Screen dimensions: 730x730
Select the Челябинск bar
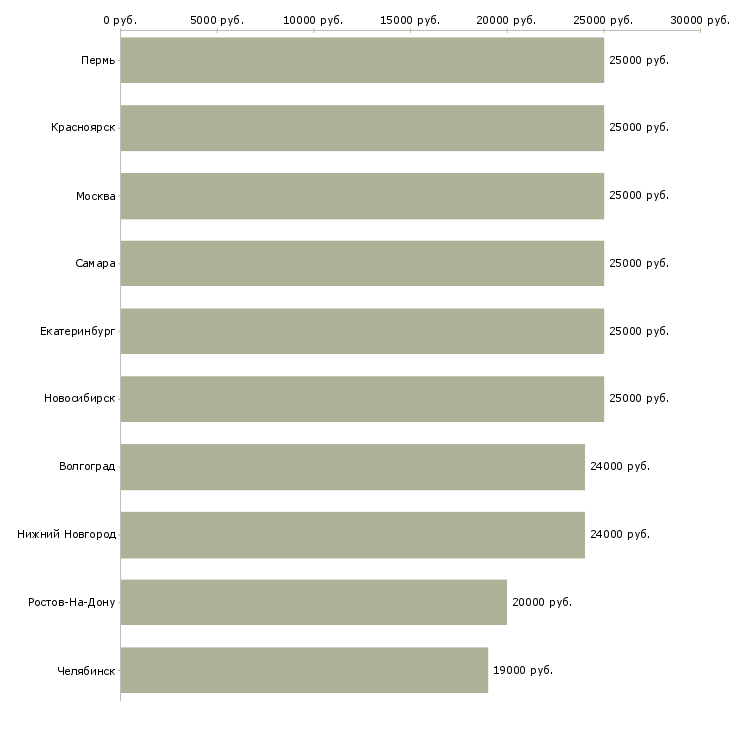[304, 670]
